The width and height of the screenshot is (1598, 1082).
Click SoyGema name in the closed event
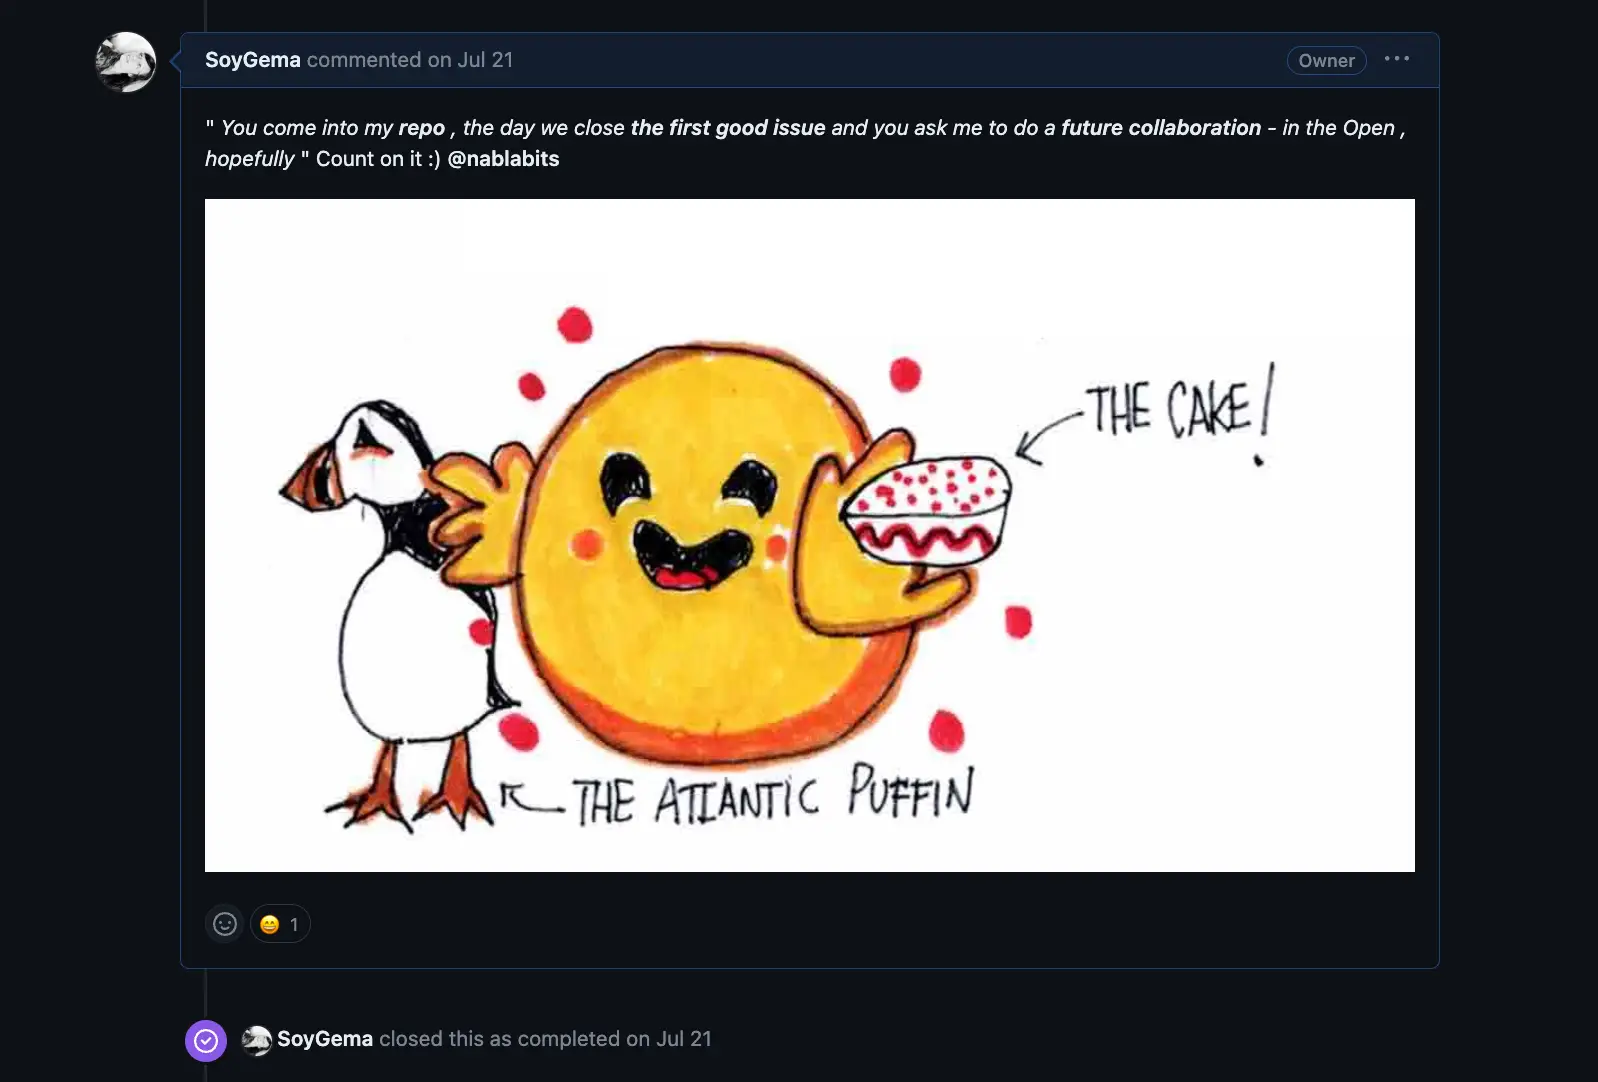click(x=325, y=1039)
